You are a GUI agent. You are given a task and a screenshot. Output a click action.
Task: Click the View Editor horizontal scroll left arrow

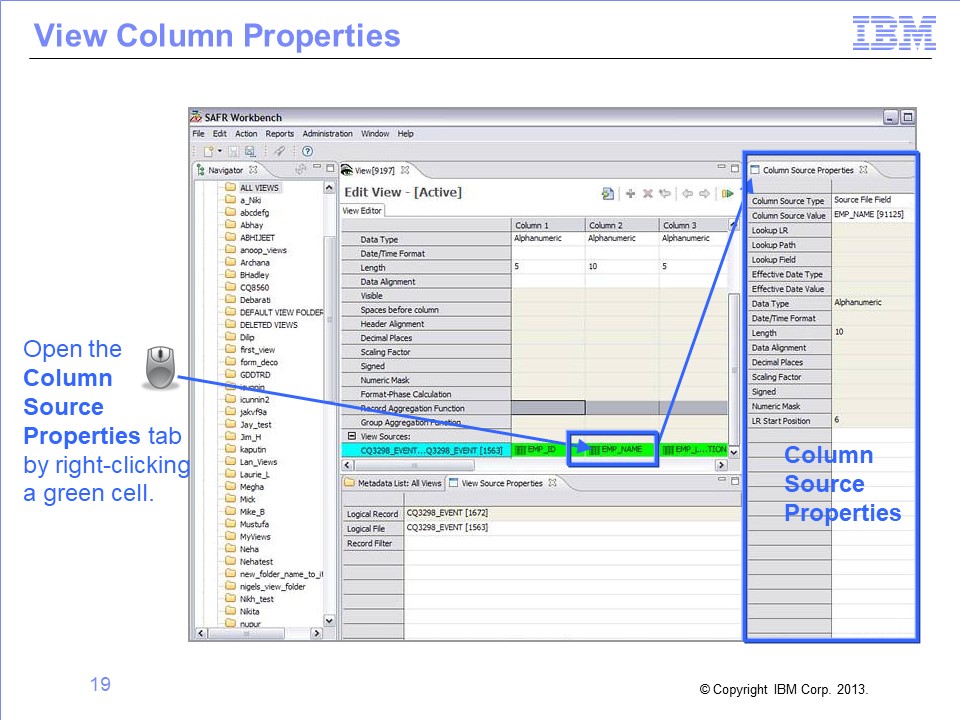(347, 465)
